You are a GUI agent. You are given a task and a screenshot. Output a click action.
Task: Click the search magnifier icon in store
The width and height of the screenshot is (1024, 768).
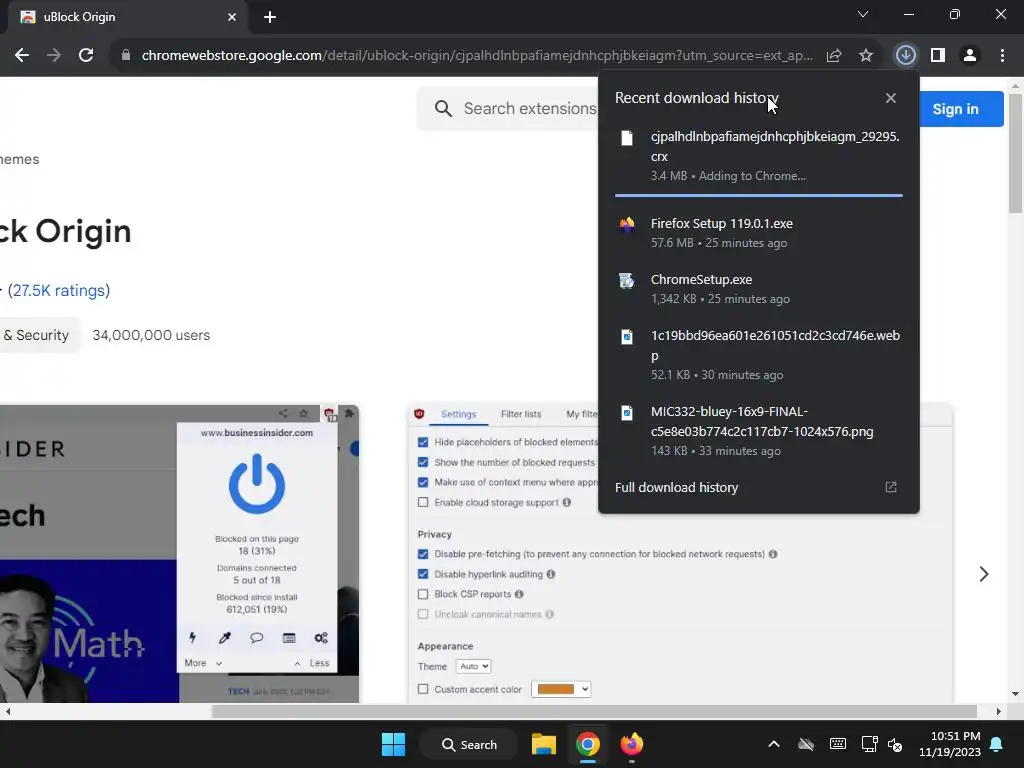443,108
